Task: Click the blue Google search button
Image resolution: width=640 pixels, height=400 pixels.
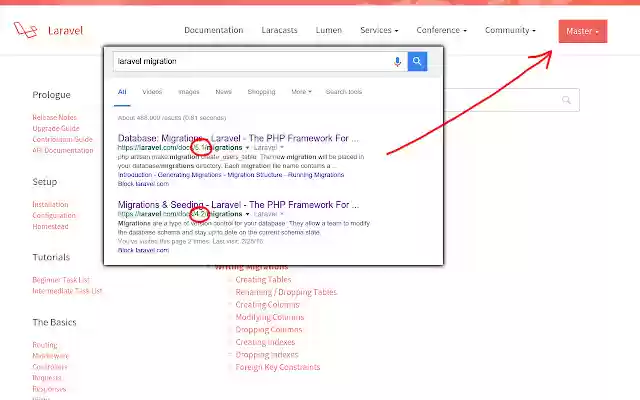Action: (417, 61)
